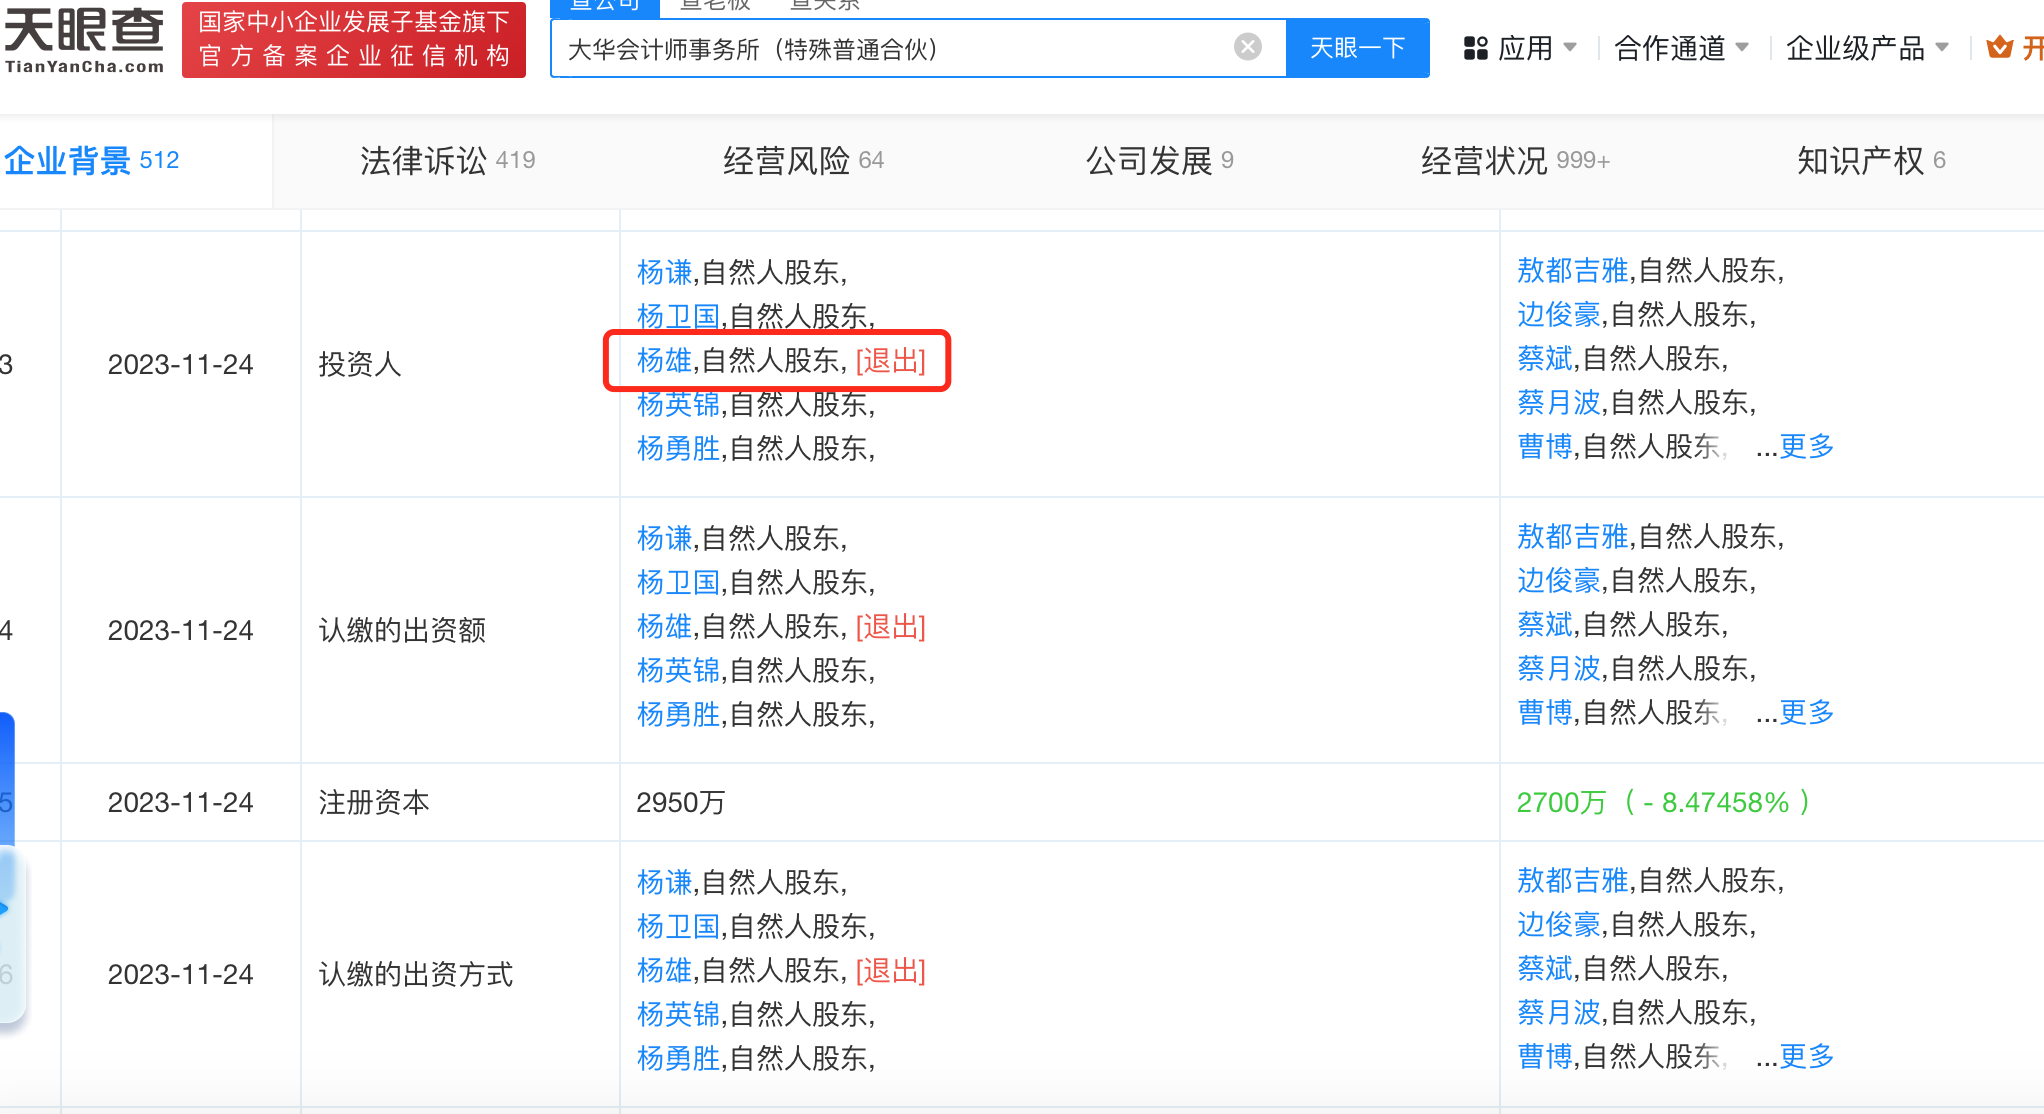Click the red official credit agency badge
The width and height of the screenshot is (2044, 1114).
point(354,40)
